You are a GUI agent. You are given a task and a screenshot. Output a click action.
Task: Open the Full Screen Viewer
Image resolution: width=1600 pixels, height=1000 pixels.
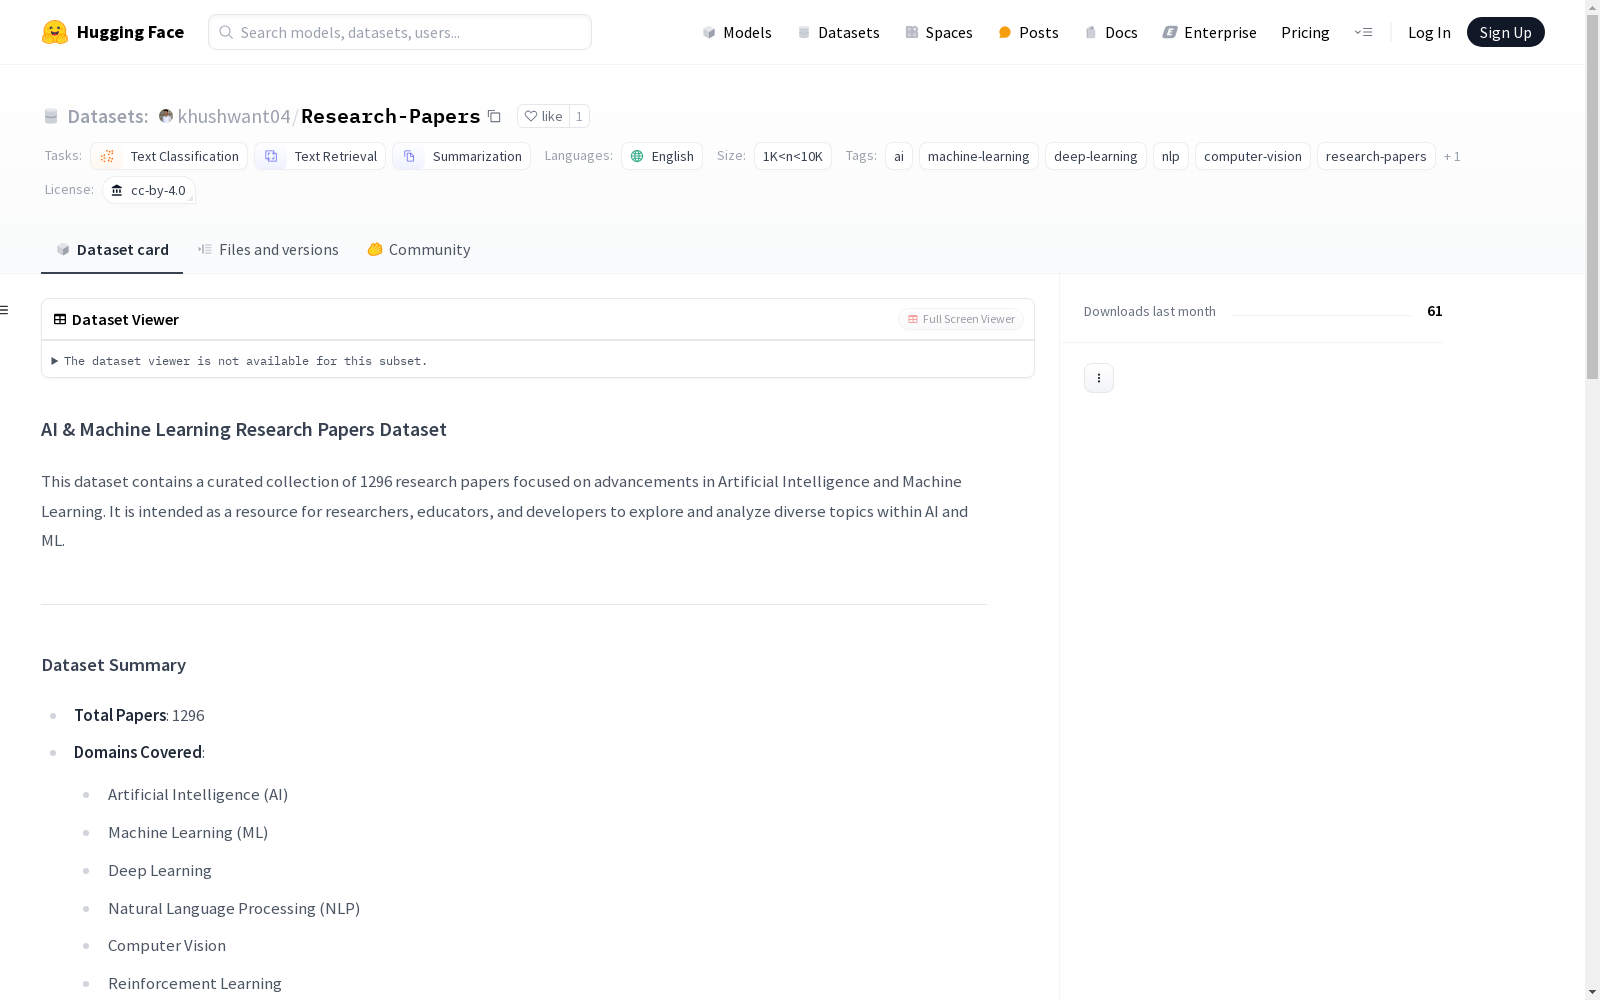pos(961,319)
